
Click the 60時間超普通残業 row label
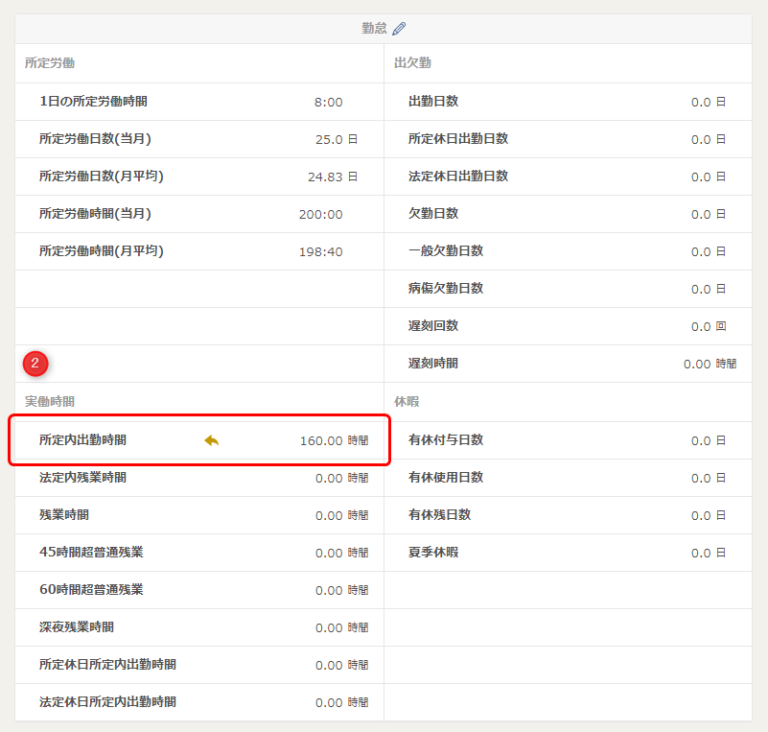(90, 590)
